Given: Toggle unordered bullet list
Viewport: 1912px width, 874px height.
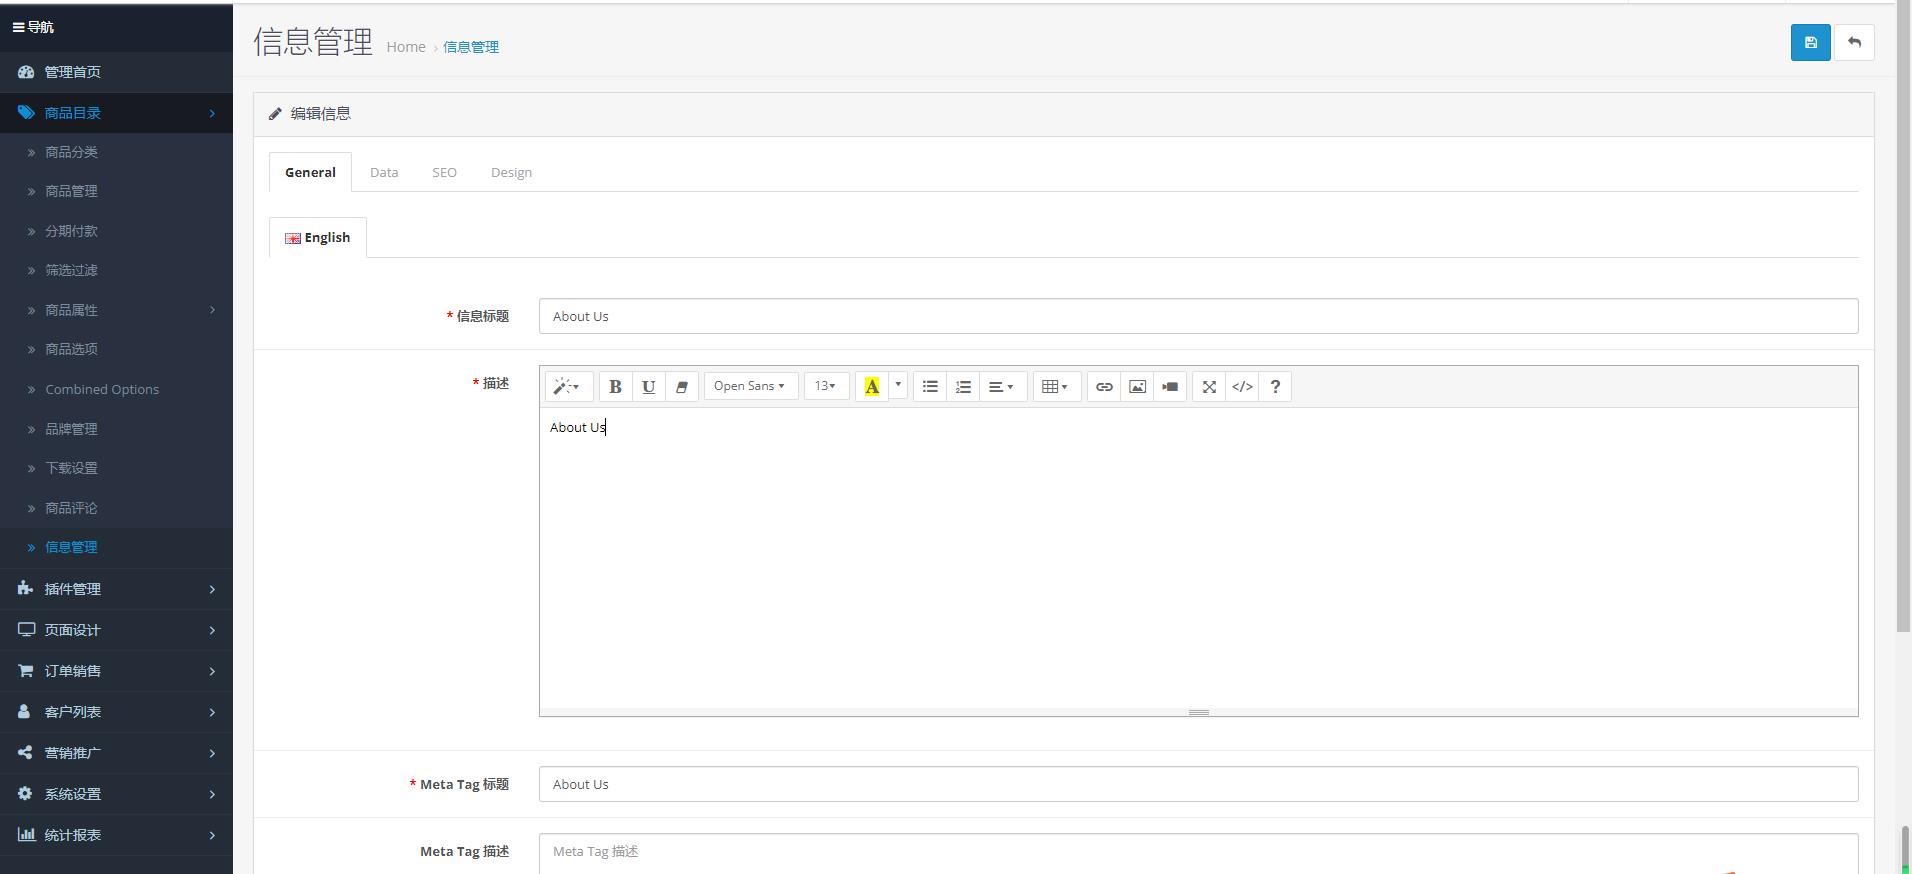Looking at the screenshot, I should (x=930, y=387).
